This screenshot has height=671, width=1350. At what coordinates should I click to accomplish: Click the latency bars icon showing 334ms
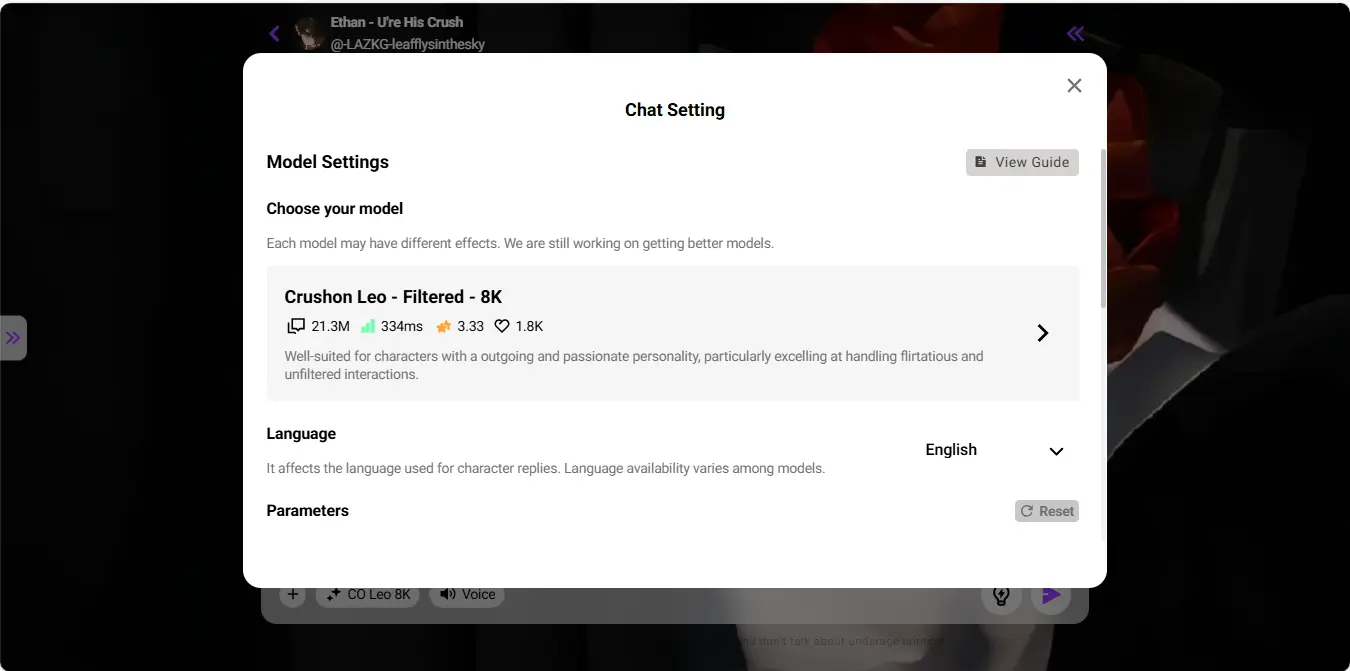[367, 326]
